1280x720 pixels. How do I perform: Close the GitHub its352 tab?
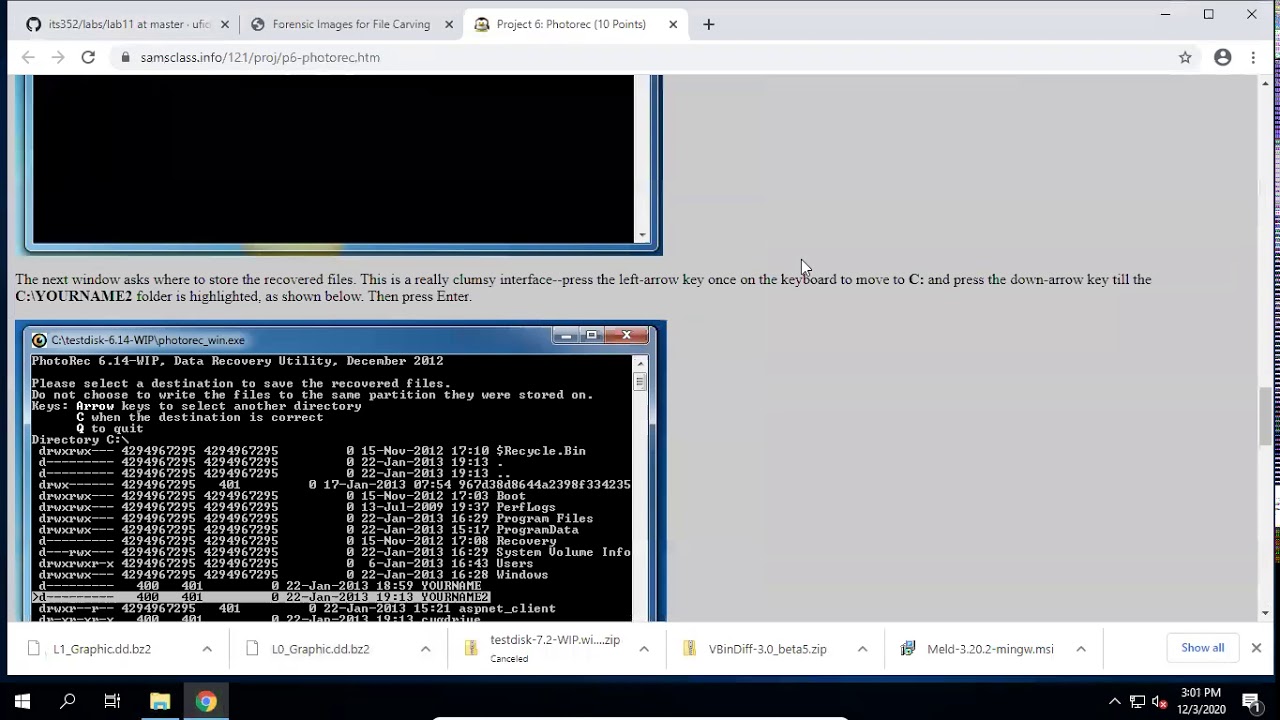click(x=225, y=24)
